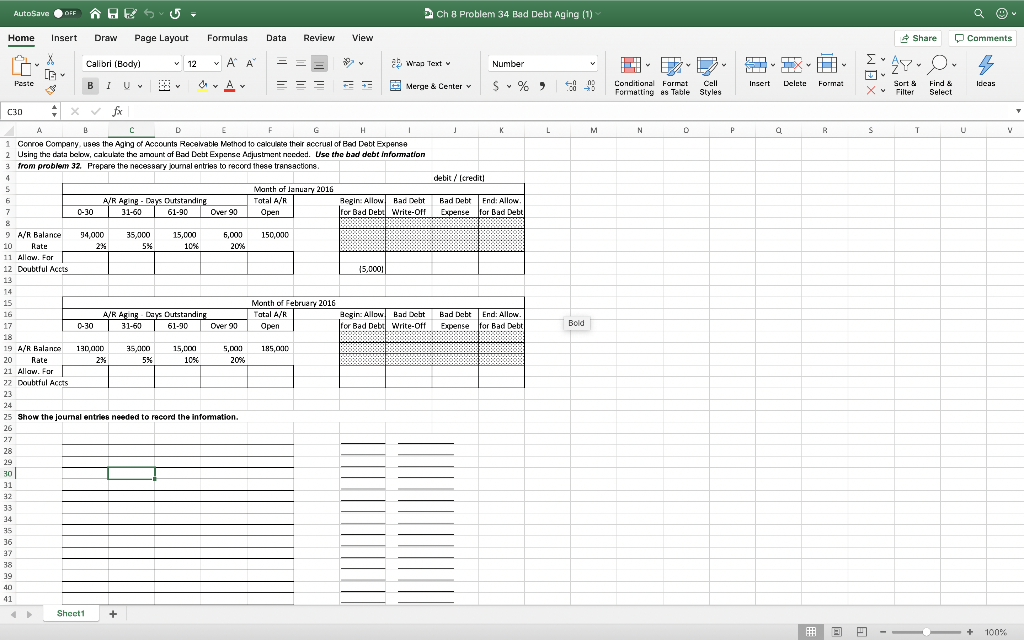1024x640 pixels.
Task: Open the Page Layout ribbon tab
Action: coord(161,38)
